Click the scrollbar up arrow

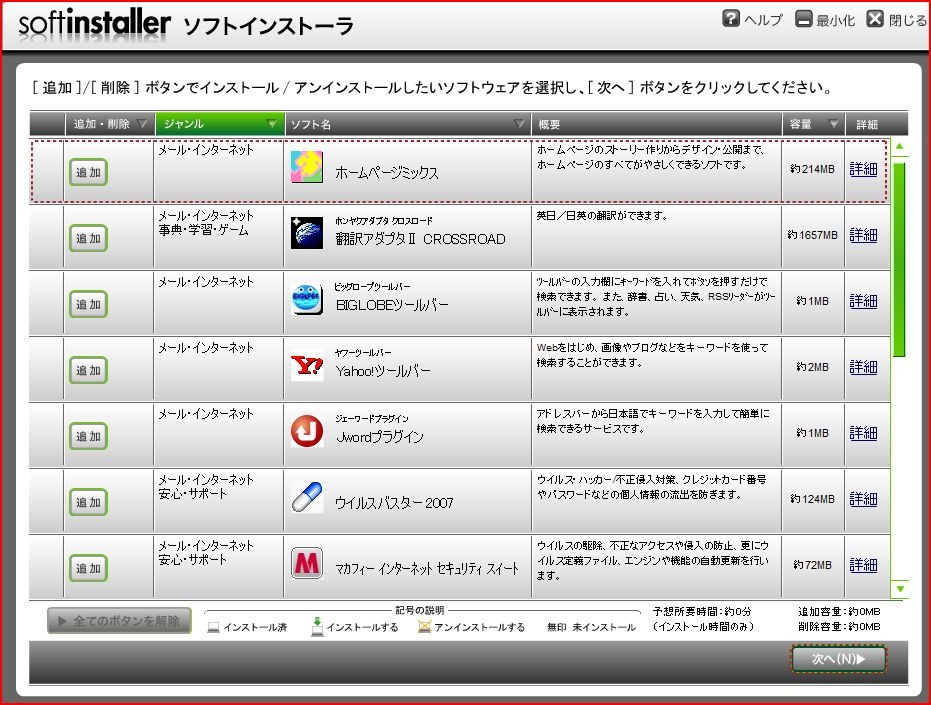900,147
